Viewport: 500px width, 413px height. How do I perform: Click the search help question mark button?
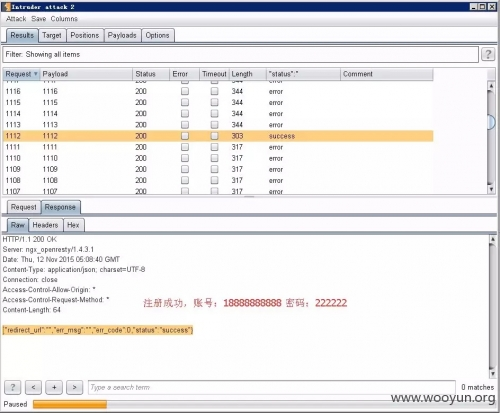[x=13, y=387]
